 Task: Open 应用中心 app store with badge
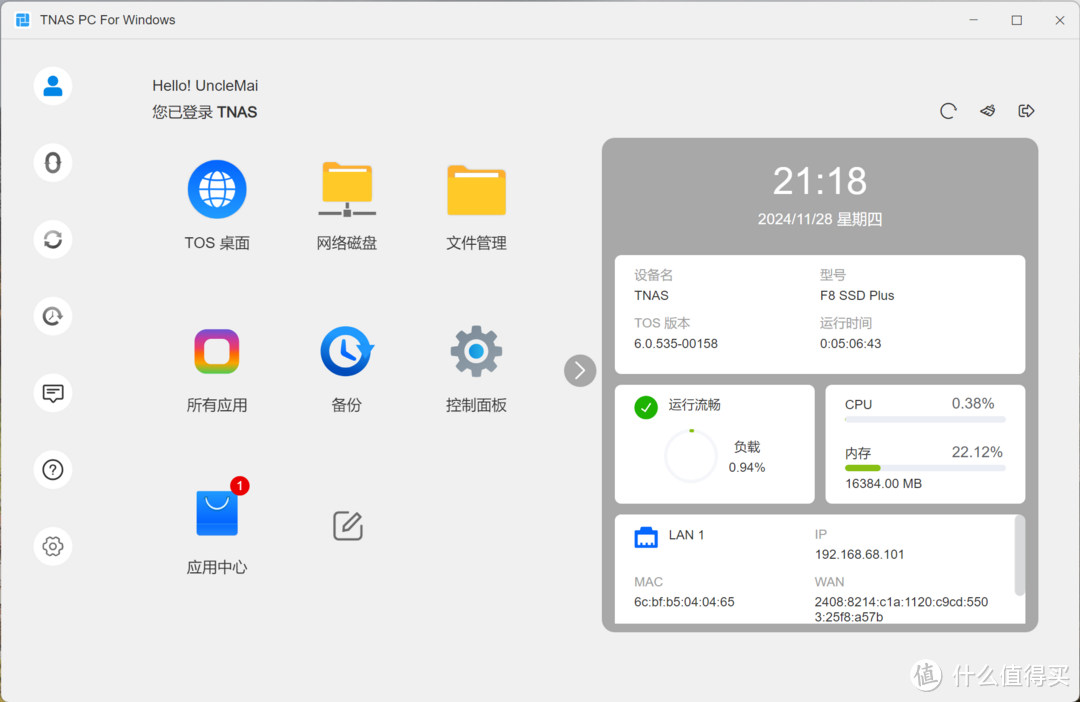pyautogui.click(x=217, y=514)
